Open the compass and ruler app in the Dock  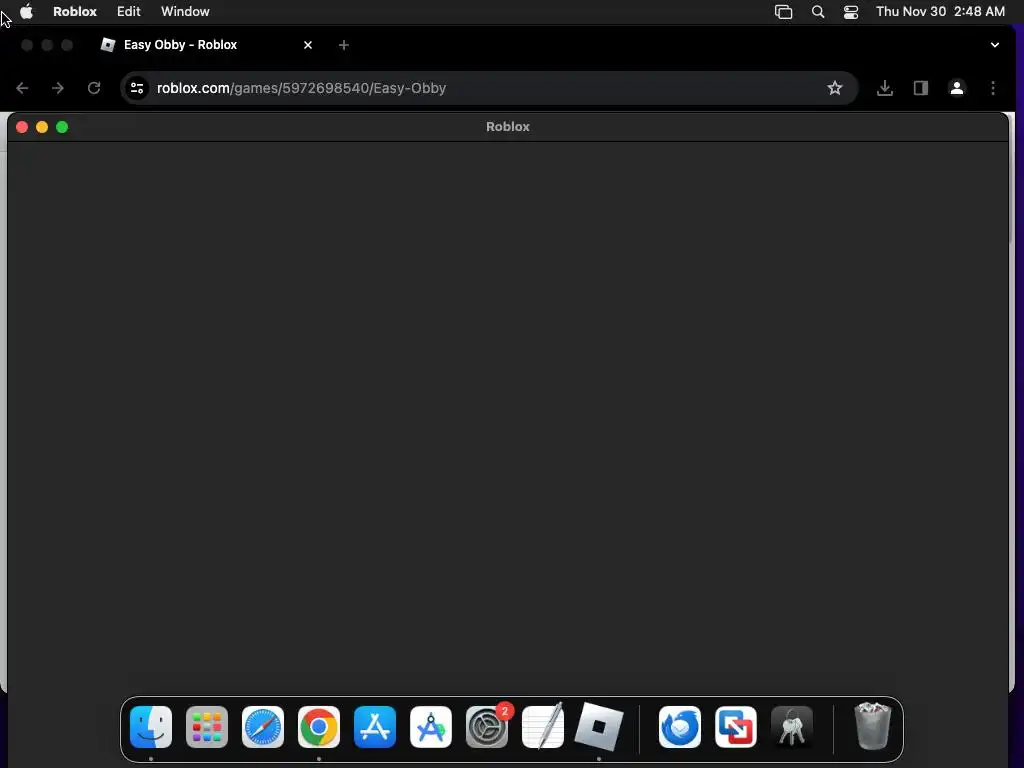pos(431,727)
